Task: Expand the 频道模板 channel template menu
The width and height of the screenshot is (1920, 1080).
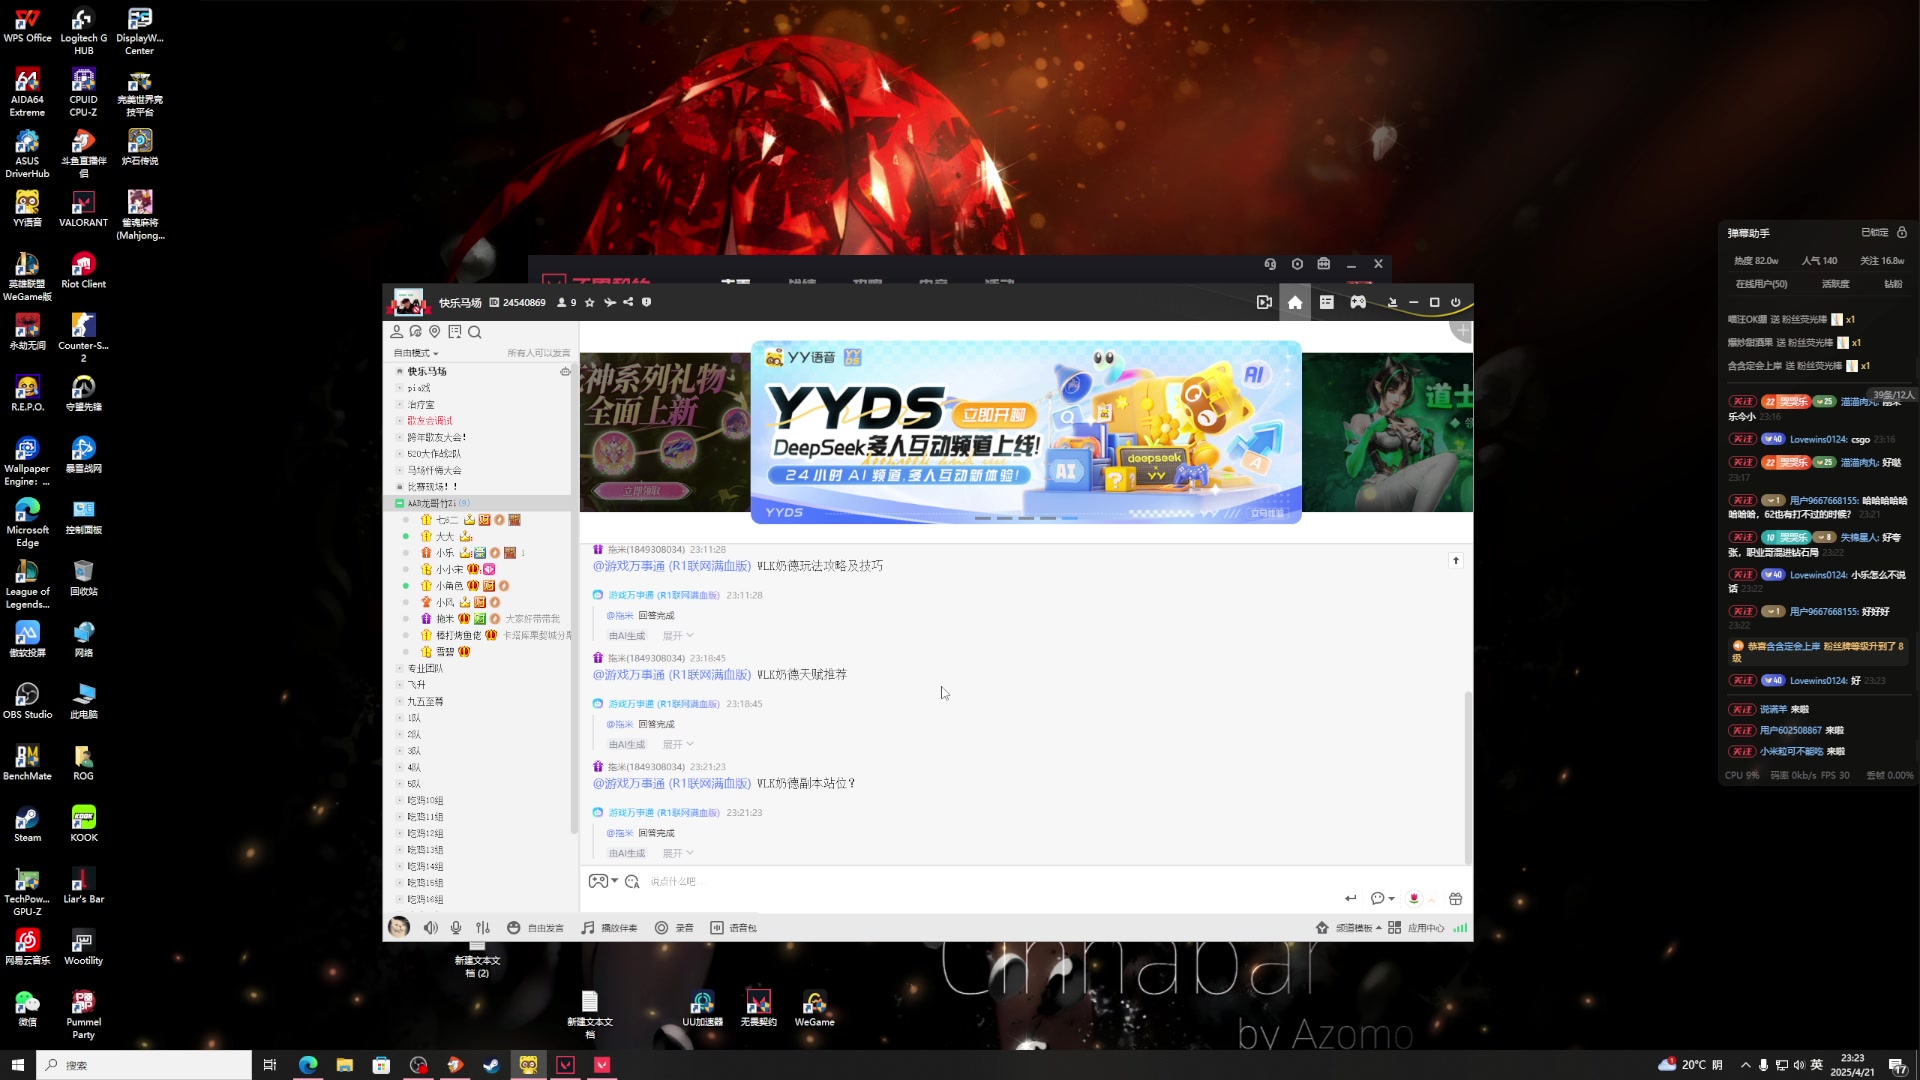Action: (x=1349, y=928)
